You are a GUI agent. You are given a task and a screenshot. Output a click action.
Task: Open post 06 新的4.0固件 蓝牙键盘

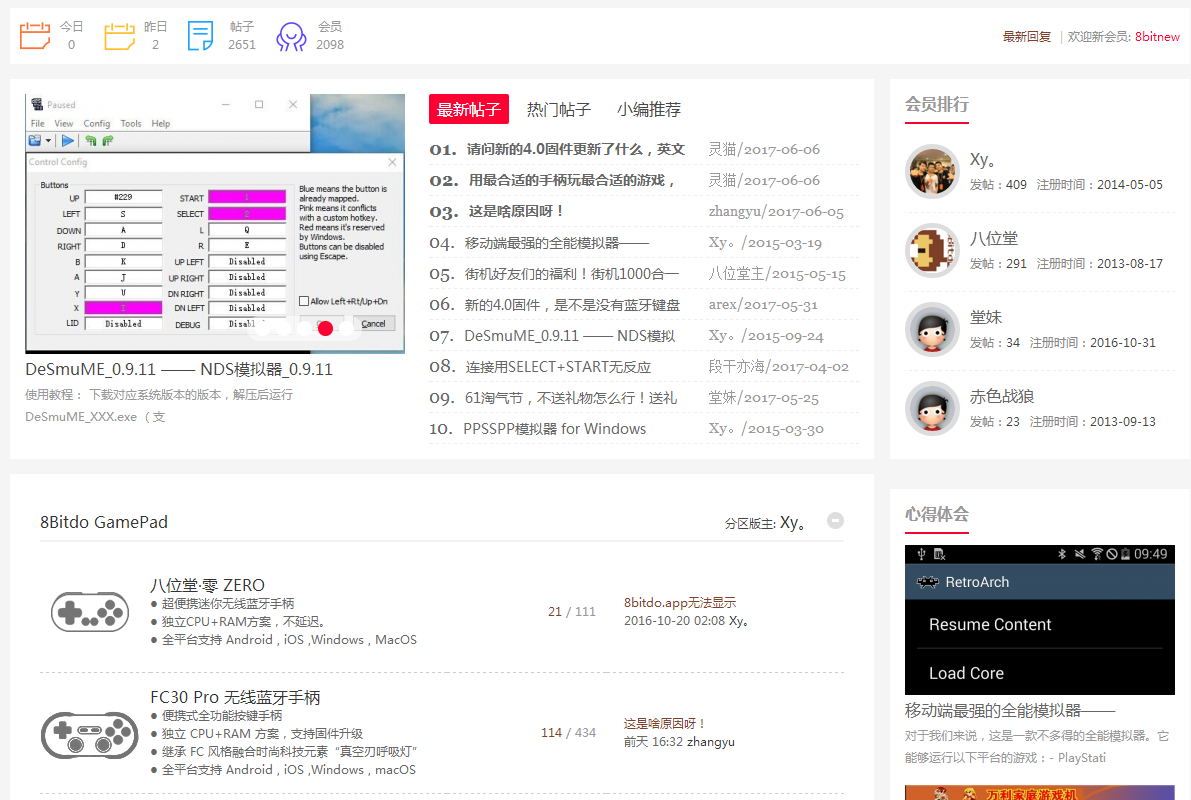(572, 305)
